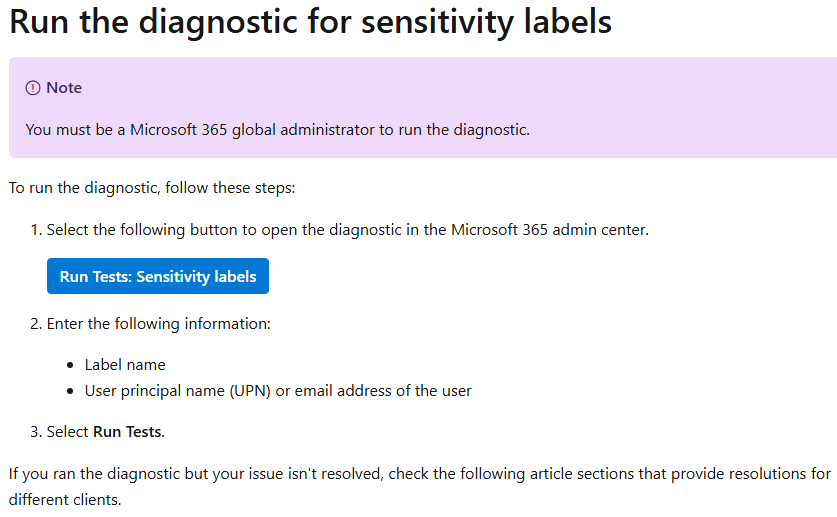
Task: Click the page heading Run the diagnostic for sensitivity labels
Action: click(x=310, y=22)
